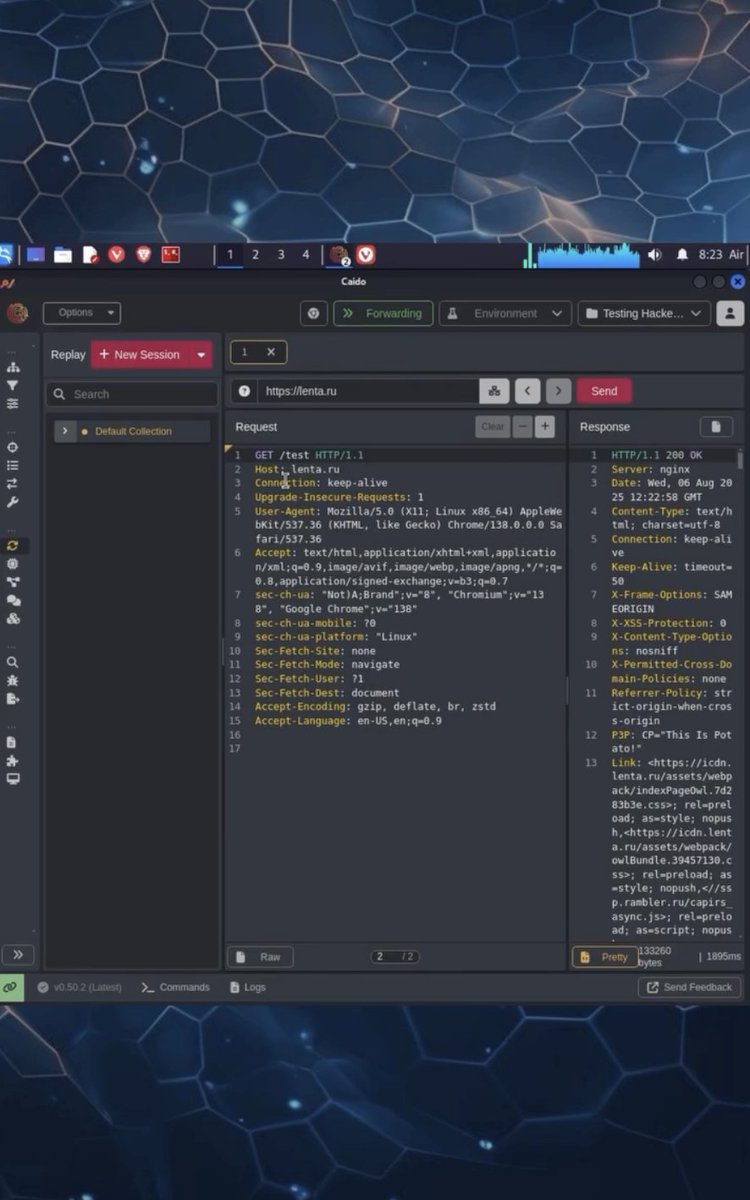Go to previous request with back arrow
750x1200 pixels.
[527, 391]
